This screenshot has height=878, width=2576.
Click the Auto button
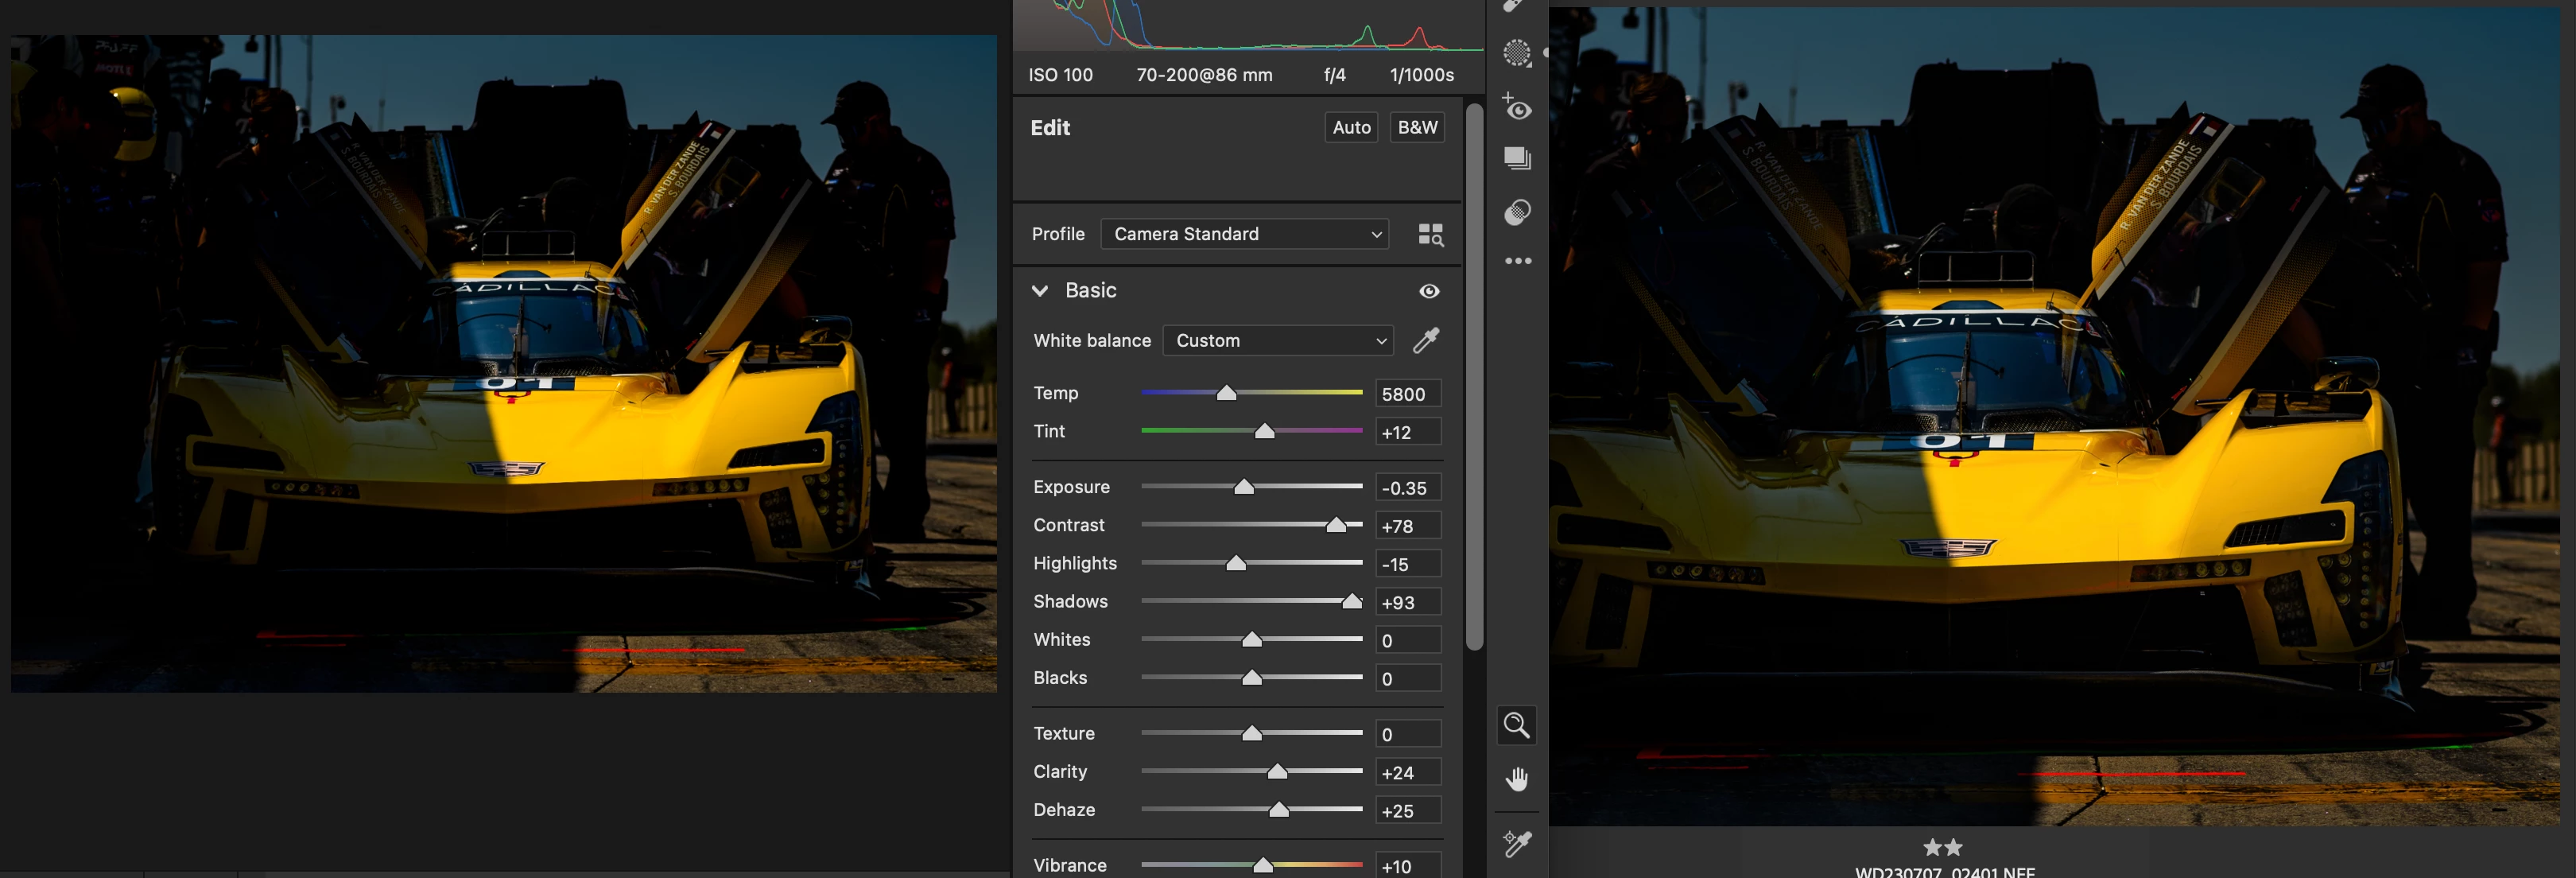click(x=1351, y=127)
